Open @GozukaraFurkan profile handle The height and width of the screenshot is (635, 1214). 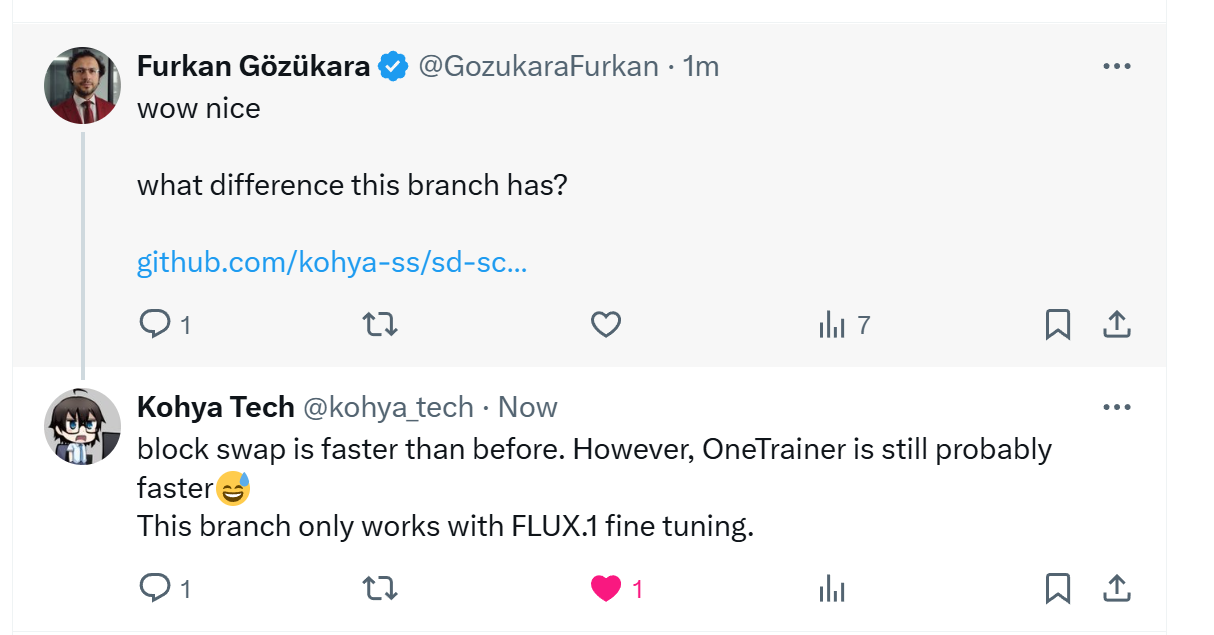[538, 66]
